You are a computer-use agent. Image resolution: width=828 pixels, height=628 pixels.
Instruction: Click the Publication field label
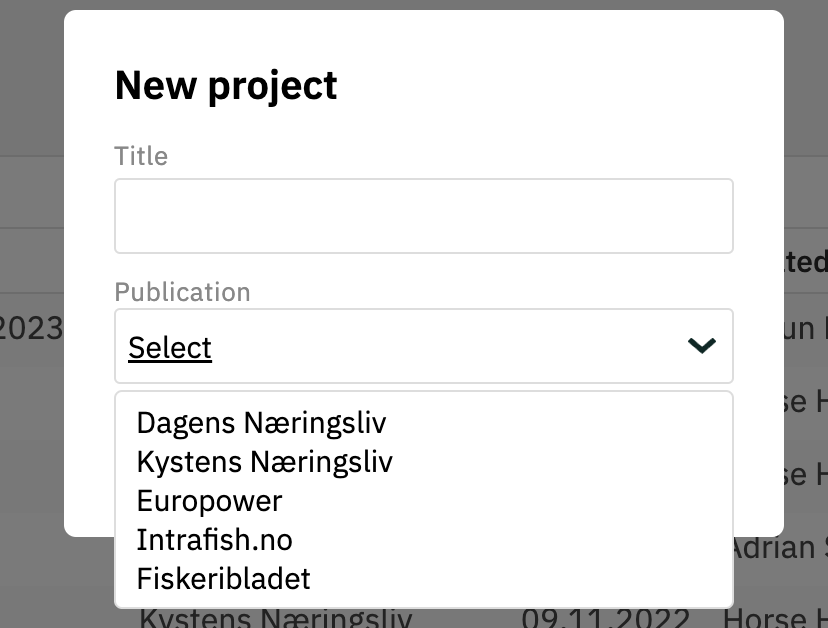(x=183, y=292)
